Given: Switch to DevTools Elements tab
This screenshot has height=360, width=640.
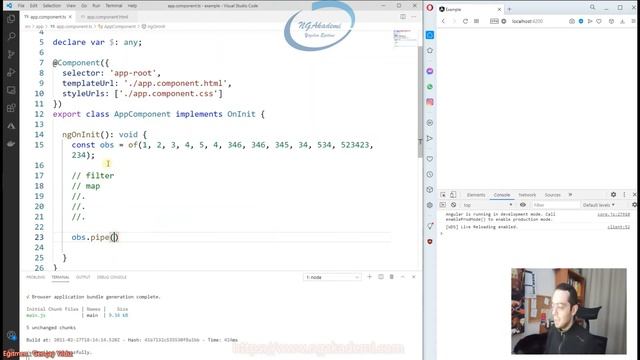Looking at the screenshot, I should [476, 195].
